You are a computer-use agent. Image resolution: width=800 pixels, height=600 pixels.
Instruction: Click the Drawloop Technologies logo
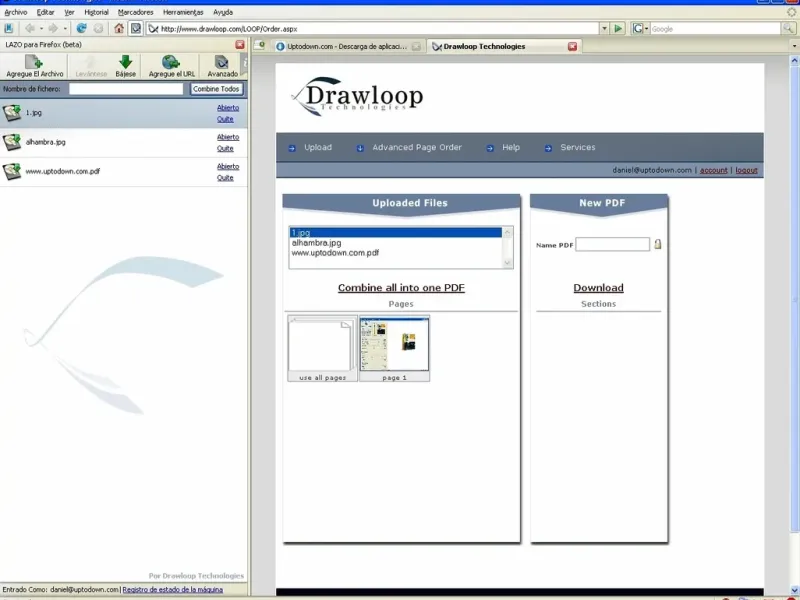357,96
